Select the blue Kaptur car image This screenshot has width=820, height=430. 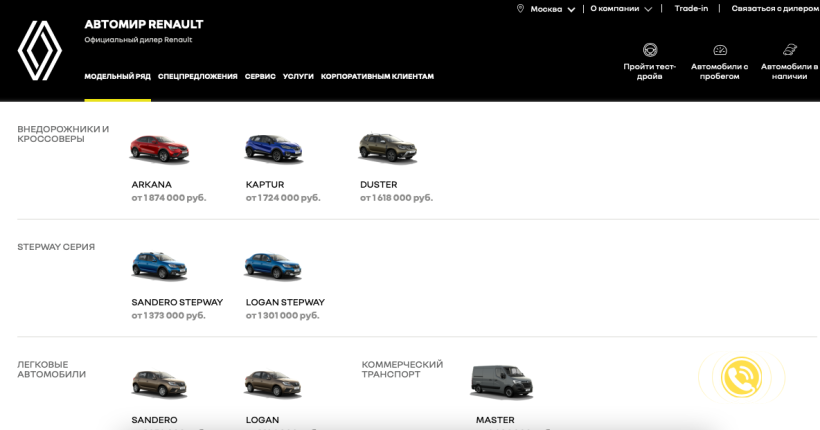(x=274, y=148)
